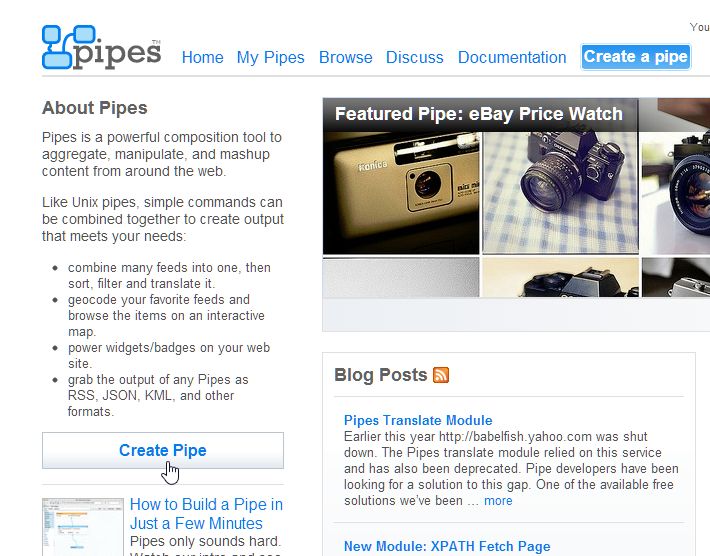The image size is (710, 556).
Task: Click the black camera thumbnail in the bottom row
Action: [x=560, y=277]
